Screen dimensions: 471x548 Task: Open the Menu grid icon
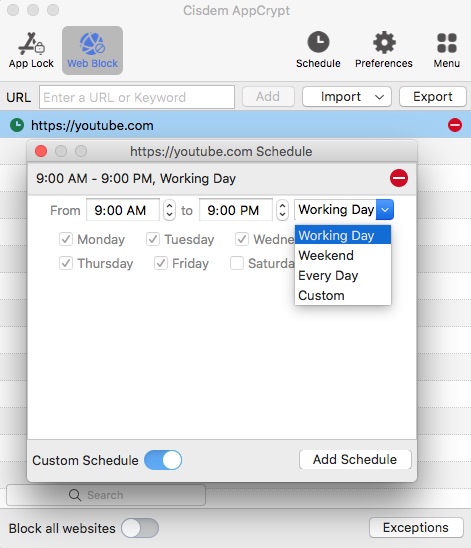point(447,43)
